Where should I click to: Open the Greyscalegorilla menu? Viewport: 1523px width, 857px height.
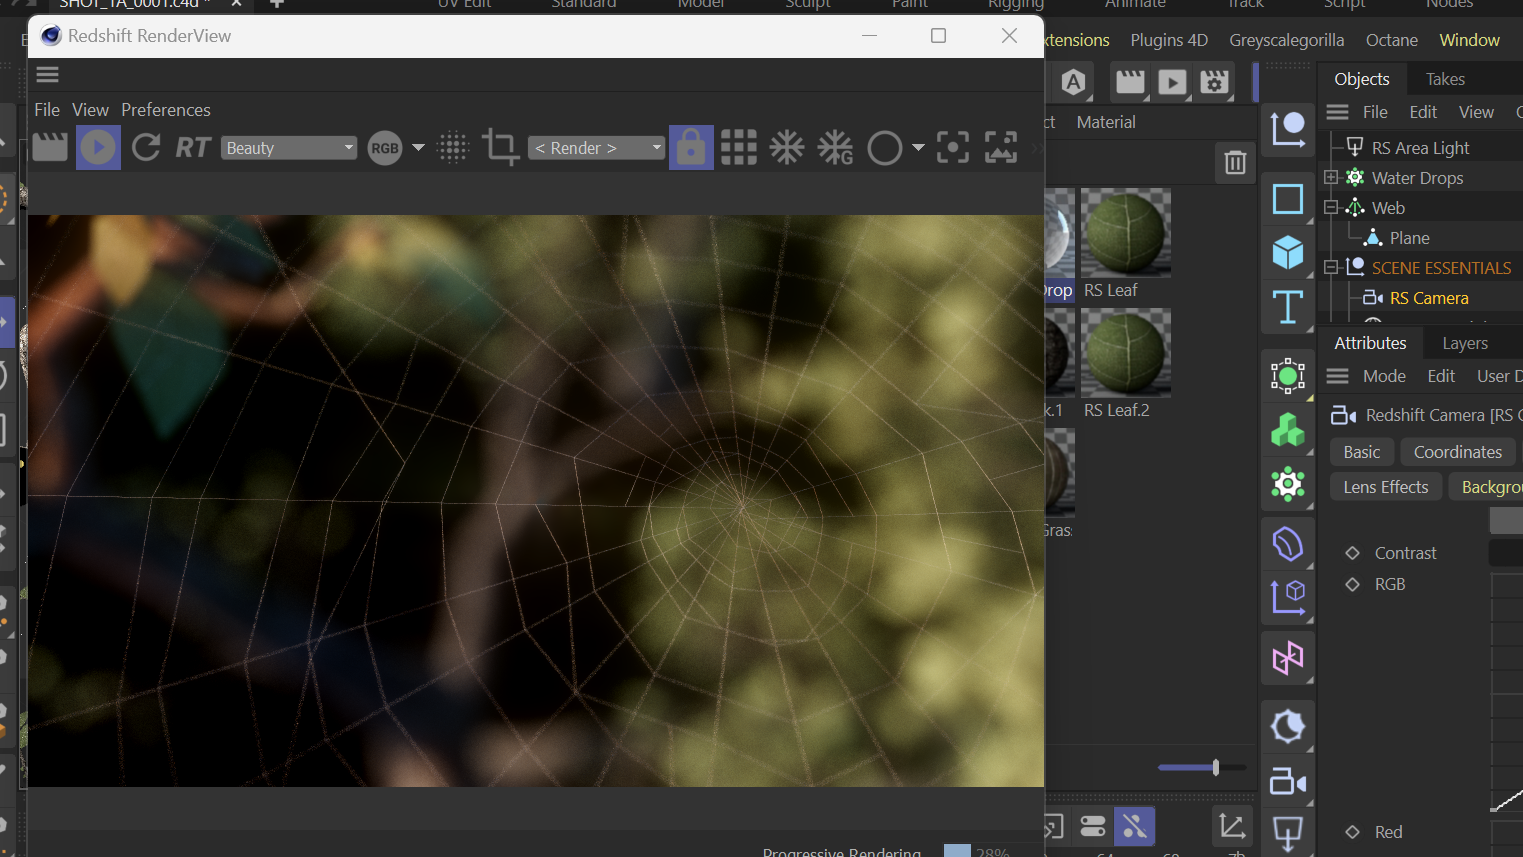point(1286,40)
